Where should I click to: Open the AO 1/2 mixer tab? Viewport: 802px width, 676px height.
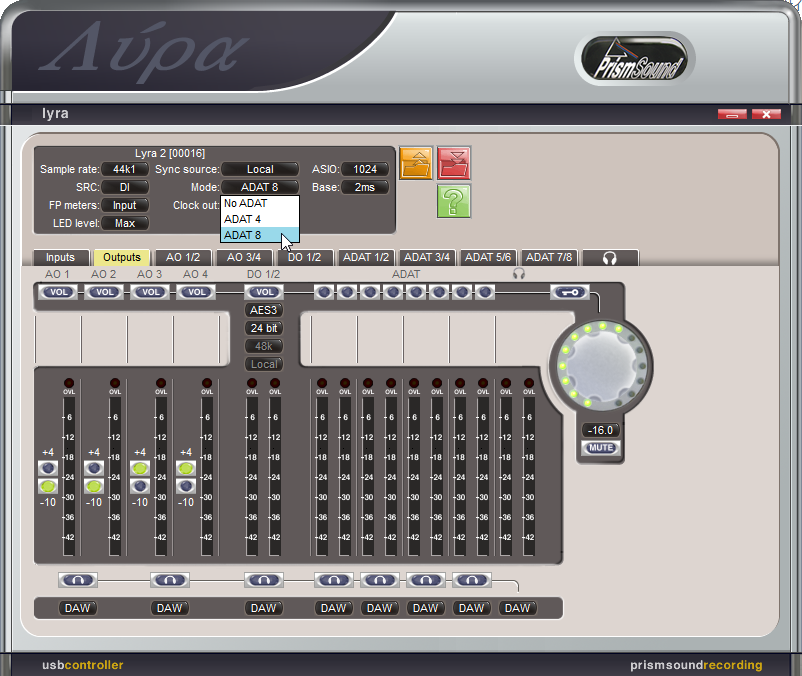click(x=183, y=257)
